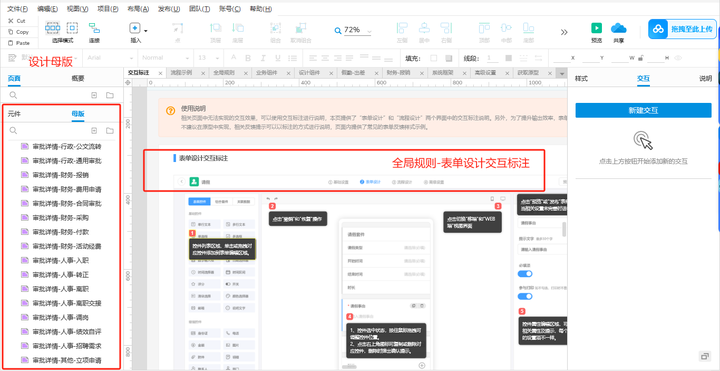Open the 发布(U) menu
The height and width of the screenshot is (371, 720).
[169, 9]
